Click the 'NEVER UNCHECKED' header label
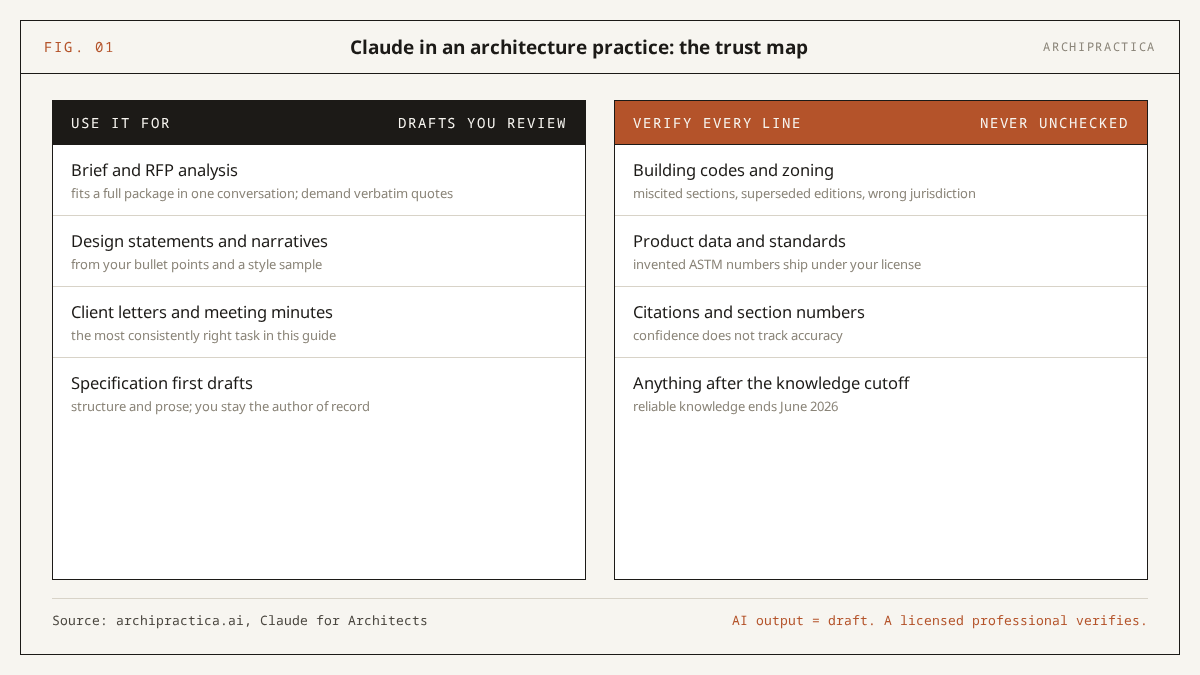This screenshot has width=1200, height=675. (x=1054, y=123)
